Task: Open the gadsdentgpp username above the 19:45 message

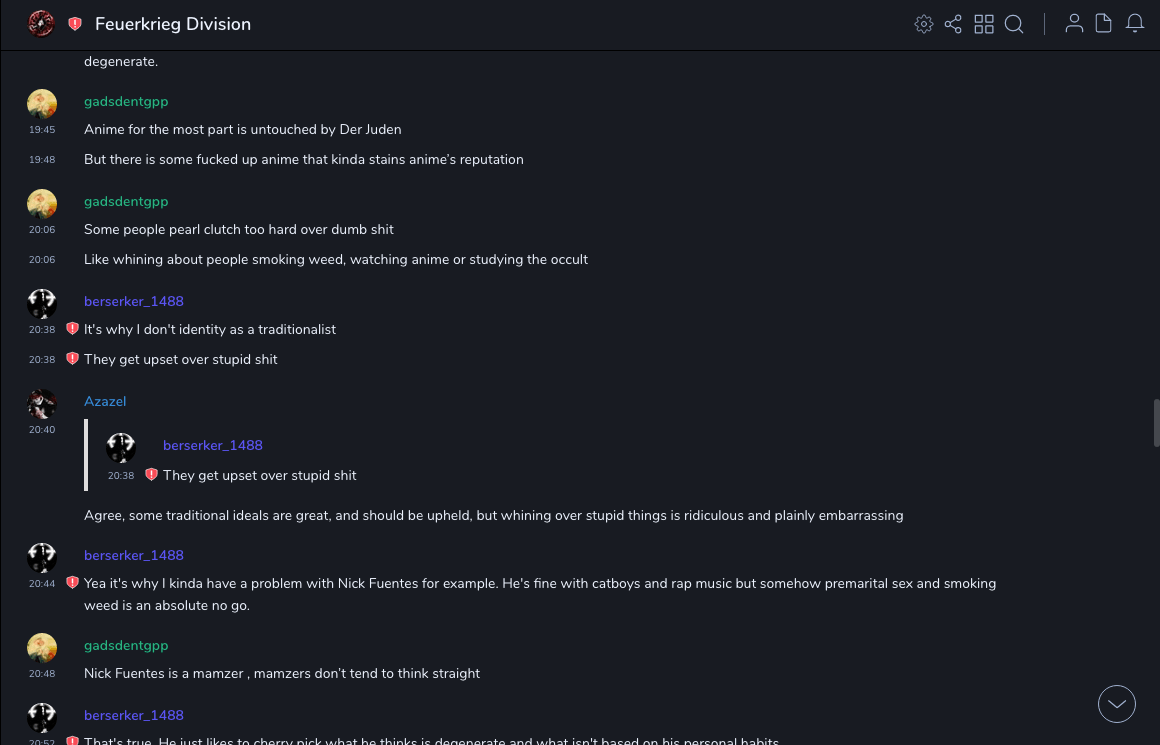Action: pyautogui.click(x=126, y=101)
